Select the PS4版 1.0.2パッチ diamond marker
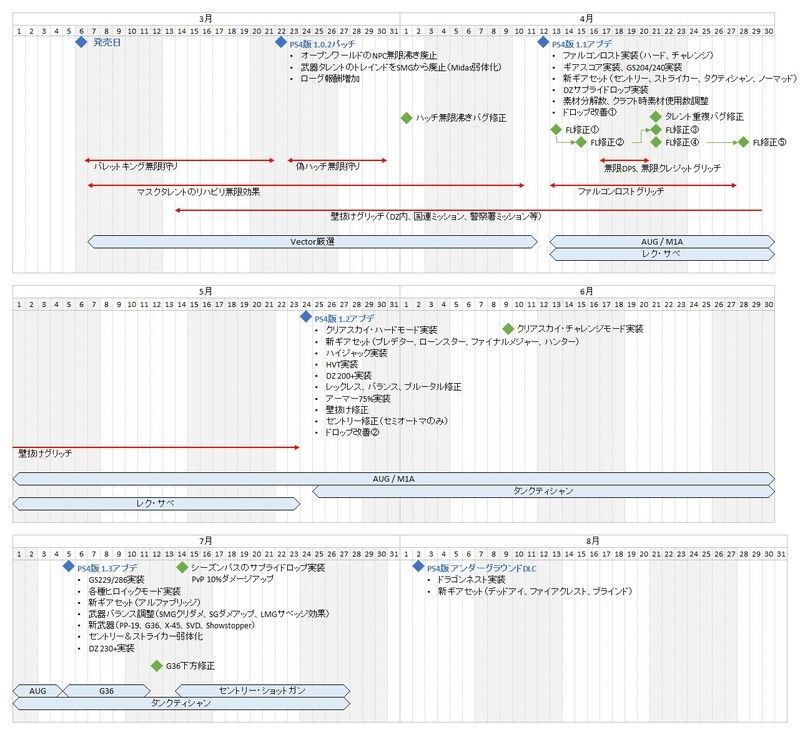This screenshot has height=735, width=800. 281,43
